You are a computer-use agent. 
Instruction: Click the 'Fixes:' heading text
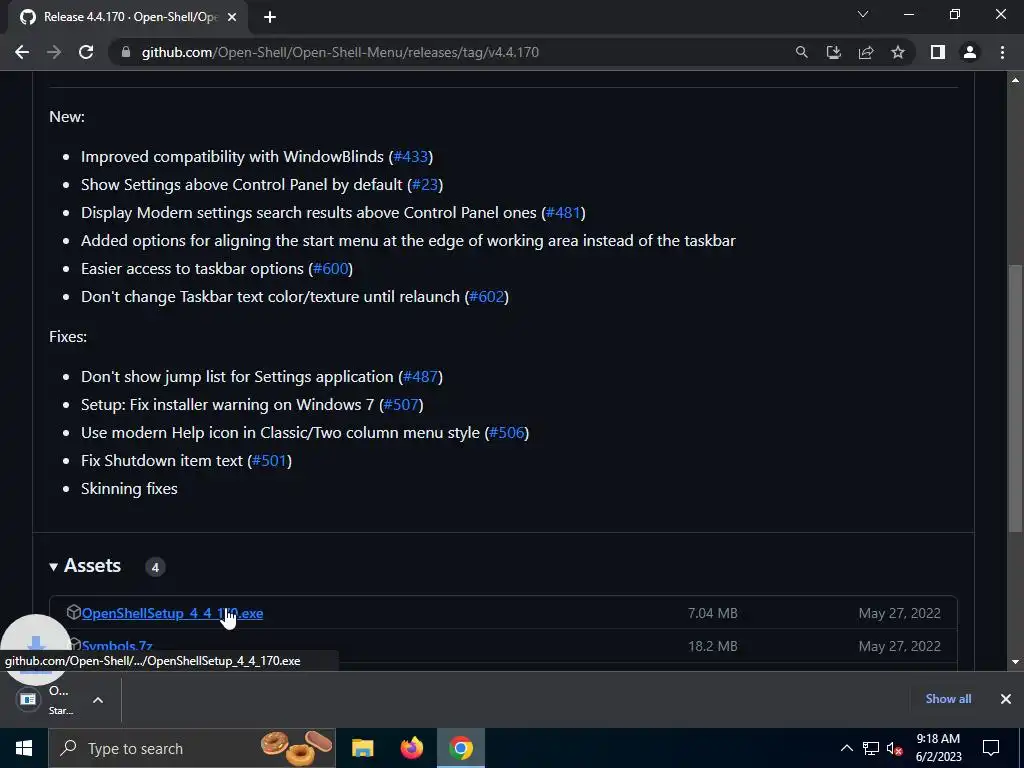tap(68, 337)
